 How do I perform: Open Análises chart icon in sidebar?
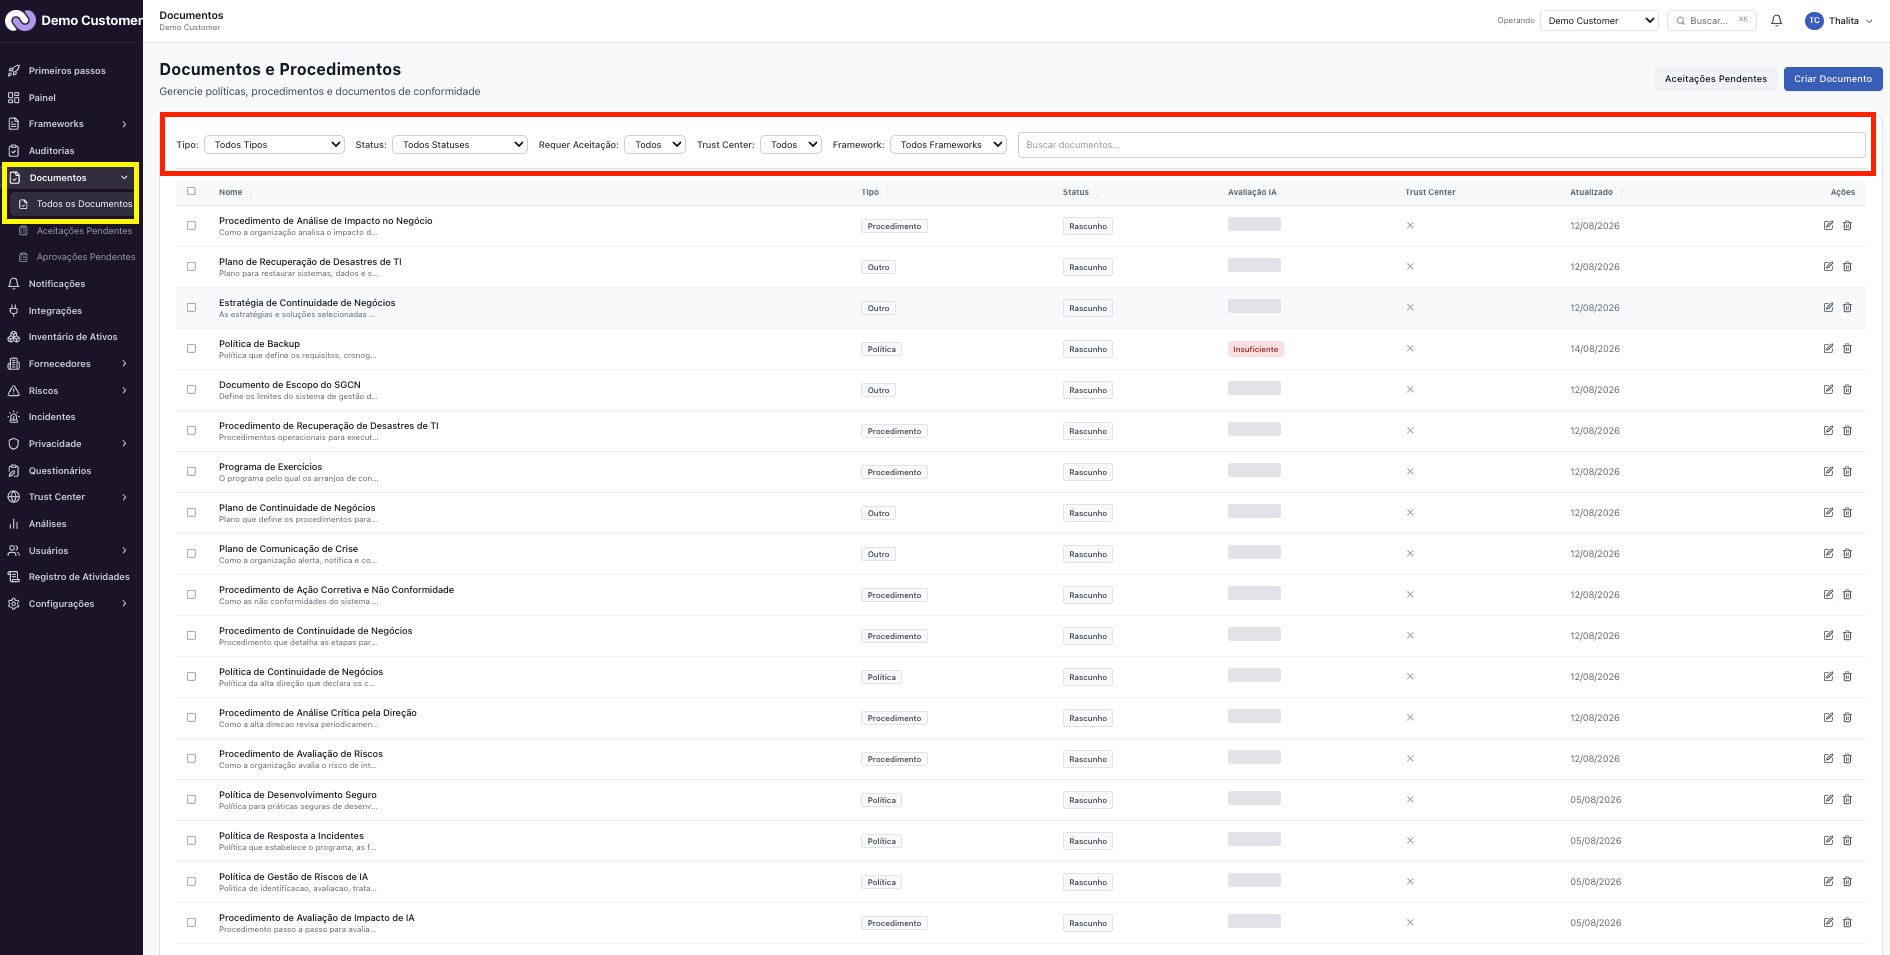point(14,524)
